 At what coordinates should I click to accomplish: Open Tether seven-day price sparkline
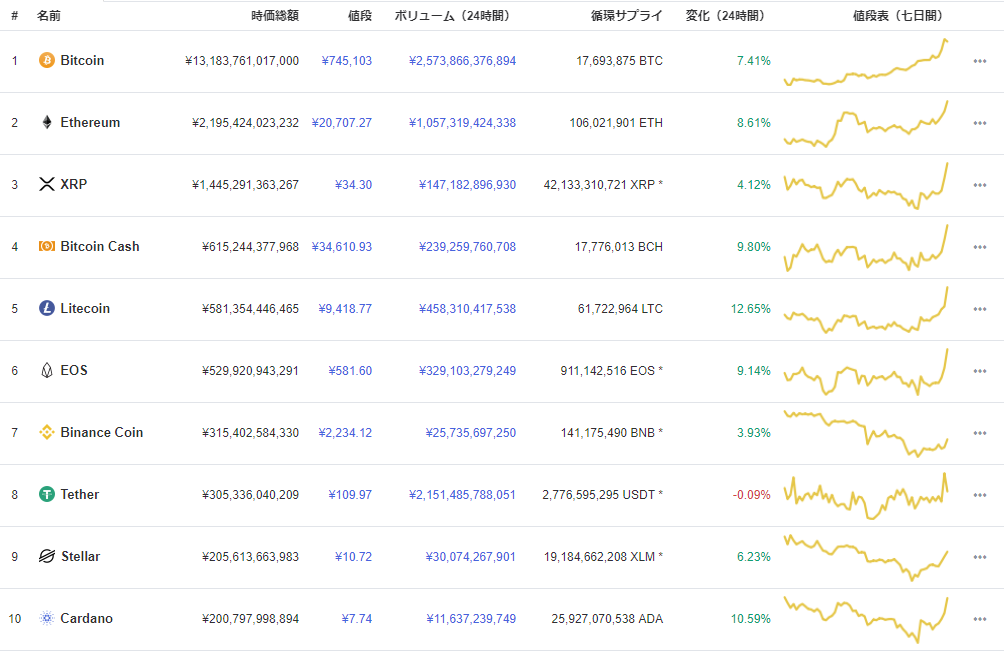pyautogui.click(x=866, y=496)
